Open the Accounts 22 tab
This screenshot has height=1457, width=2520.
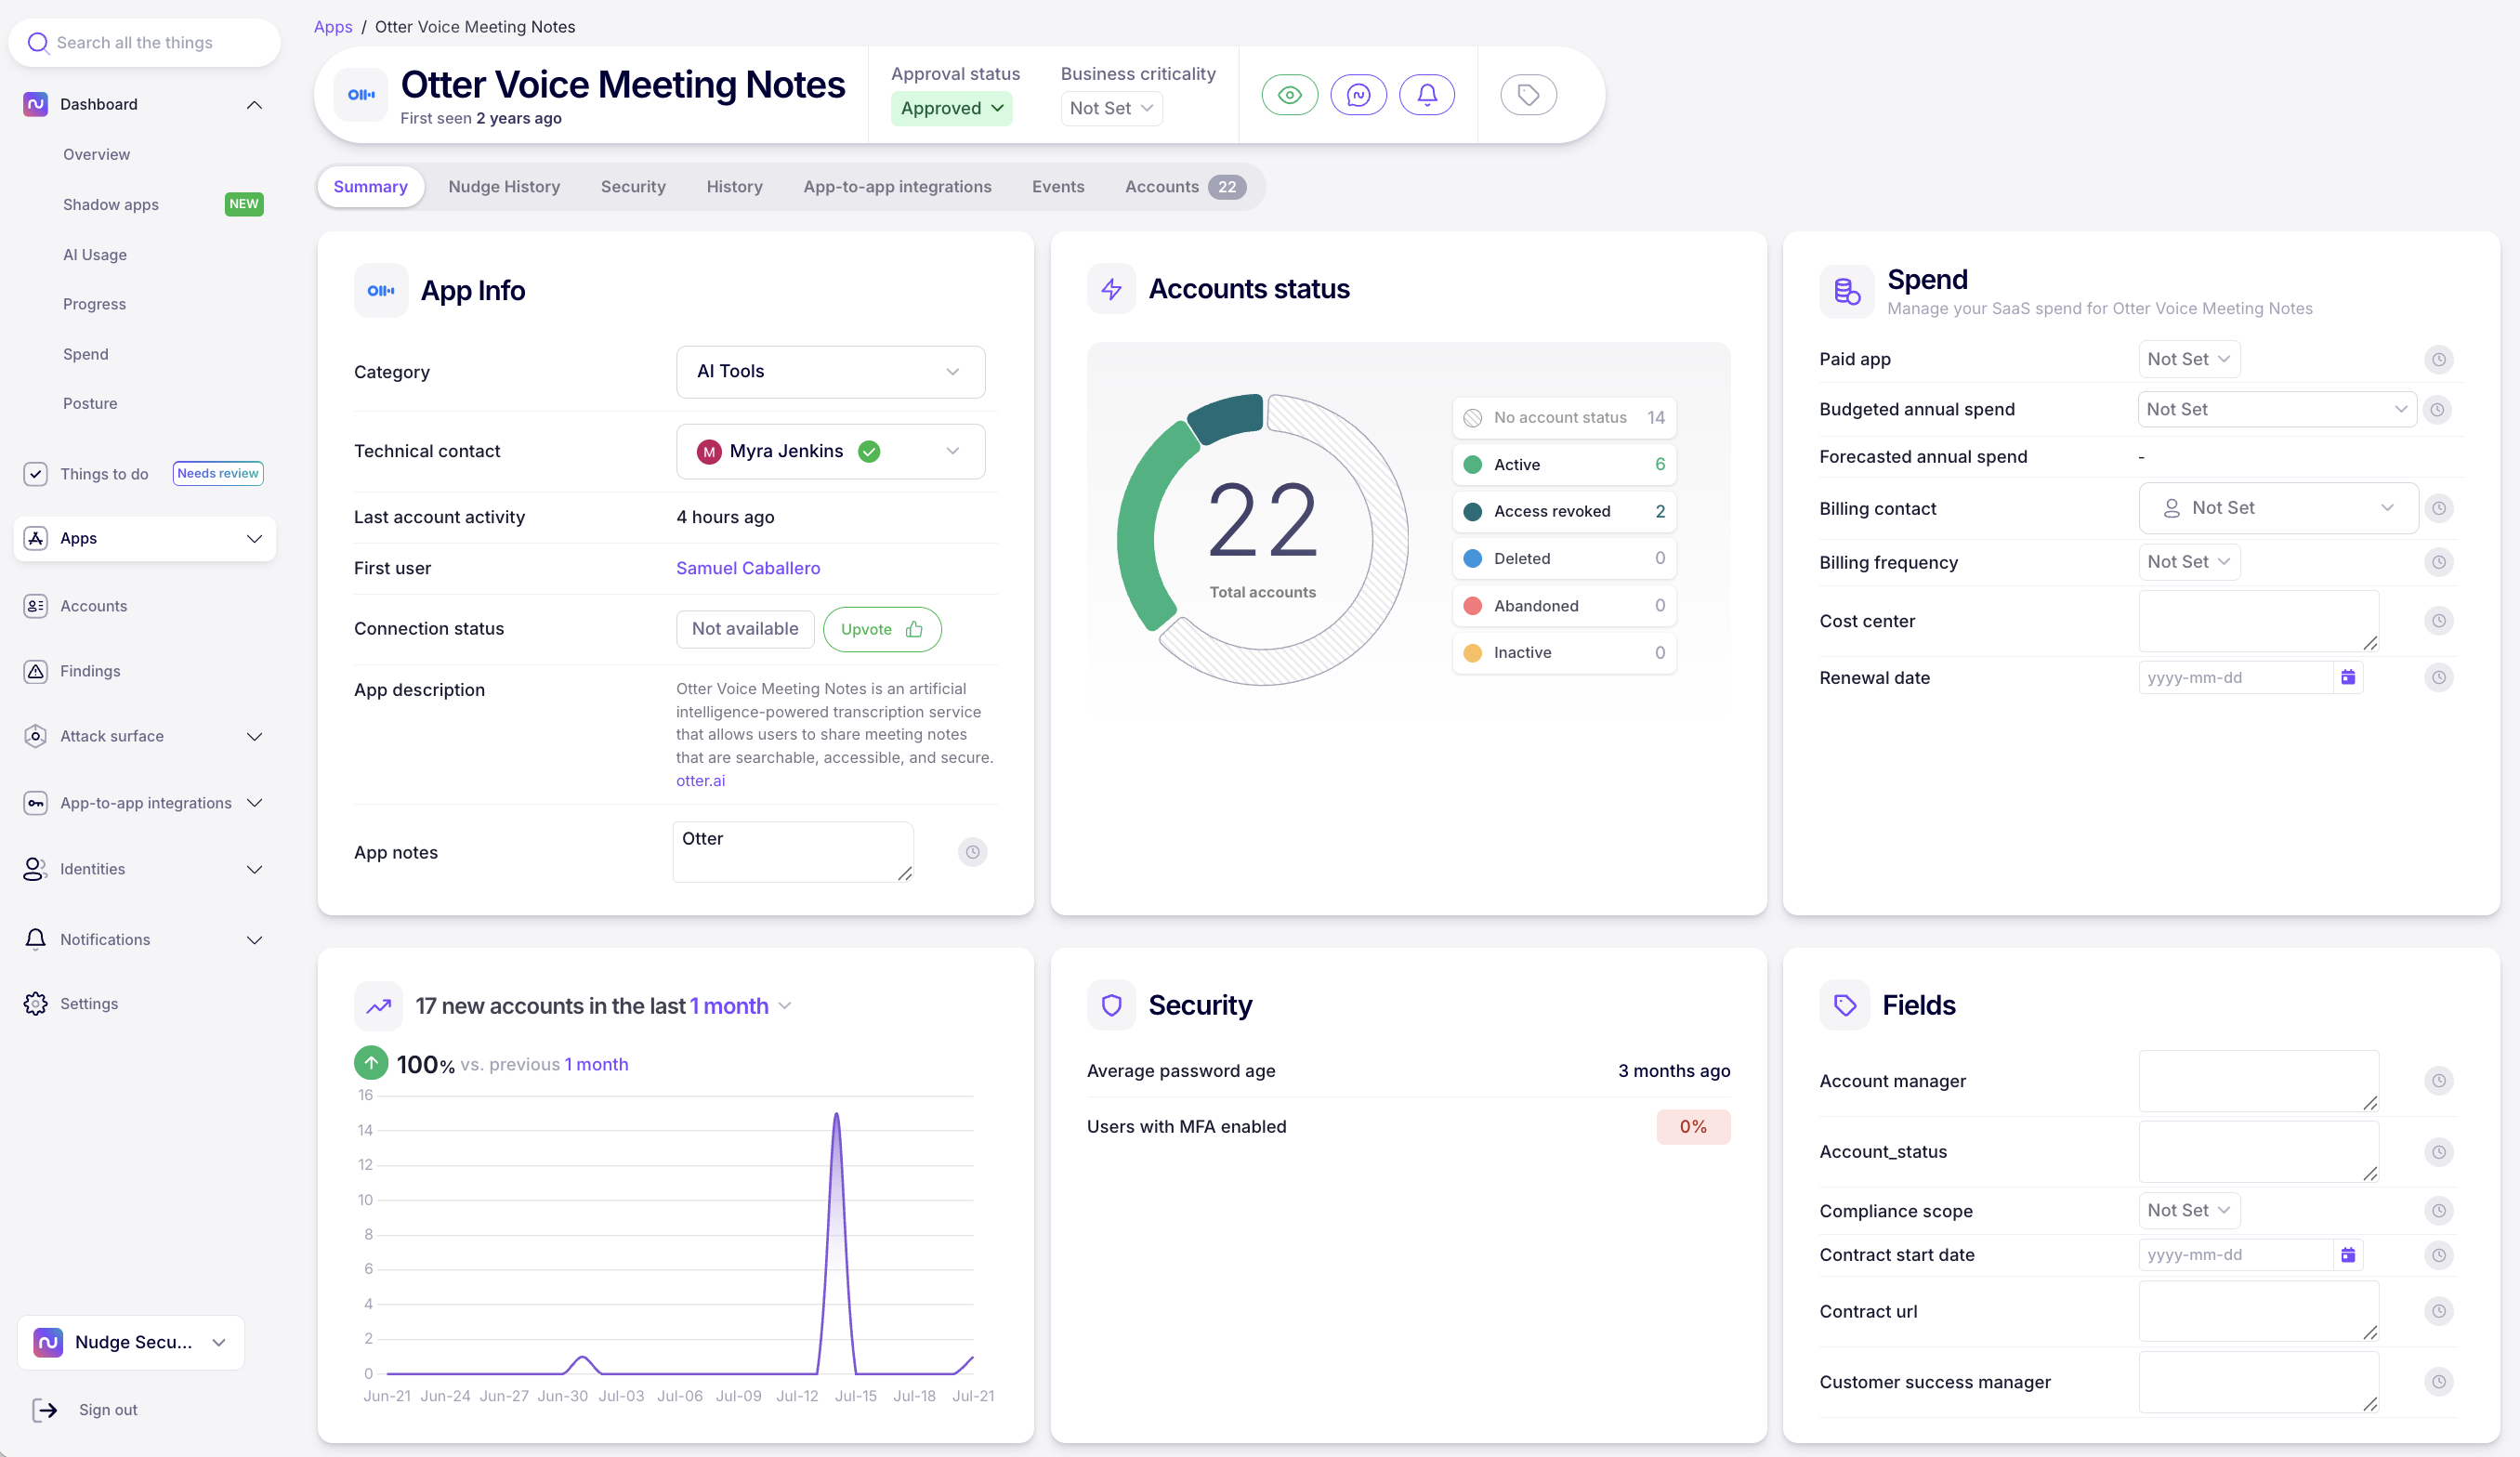pos(1185,187)
